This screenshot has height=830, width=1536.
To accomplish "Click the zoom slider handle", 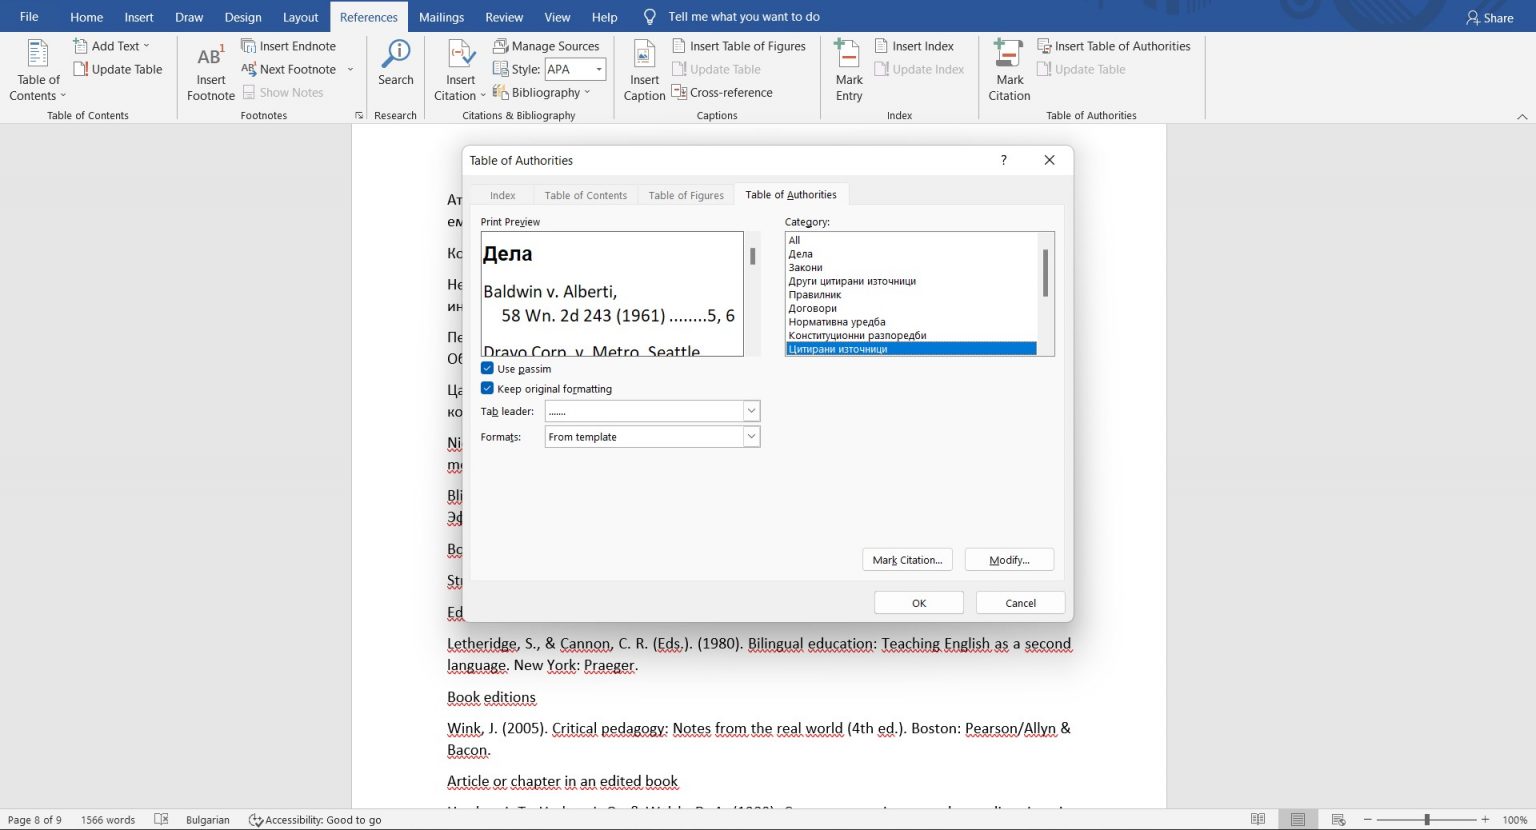I will (1427, 819).
